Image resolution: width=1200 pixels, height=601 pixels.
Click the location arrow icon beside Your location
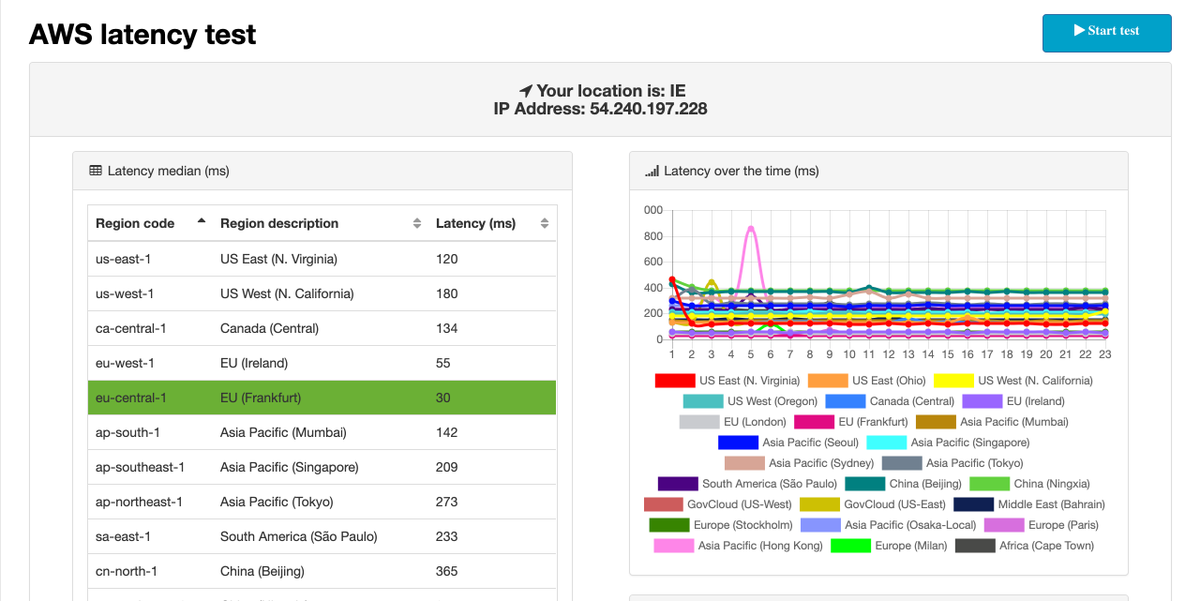point(526,91)
